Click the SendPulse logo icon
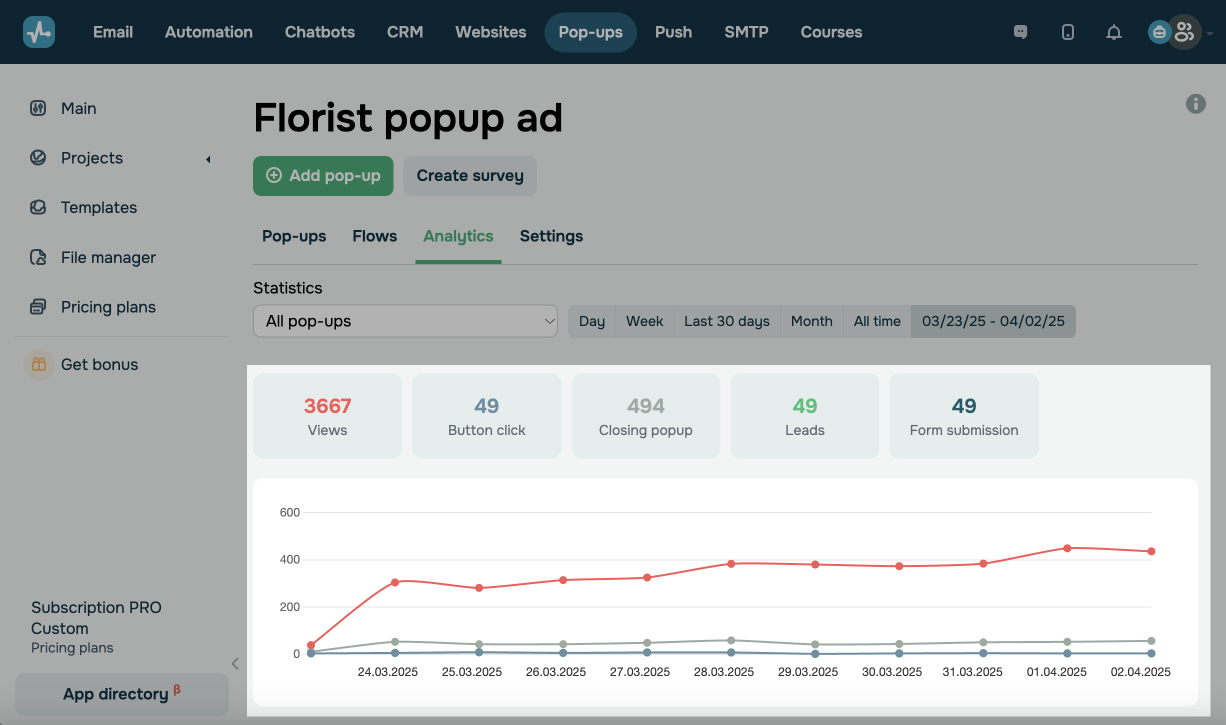 click(39, 32)
